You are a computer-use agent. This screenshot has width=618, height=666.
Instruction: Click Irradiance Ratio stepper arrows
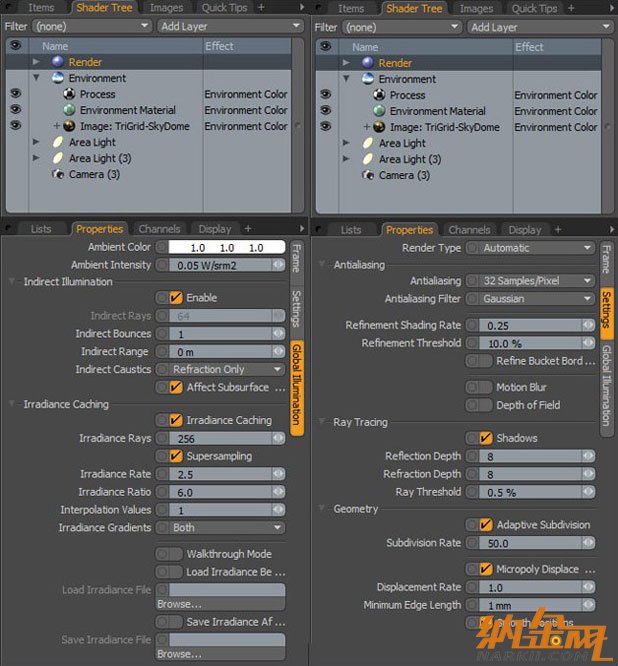[279, 492]
